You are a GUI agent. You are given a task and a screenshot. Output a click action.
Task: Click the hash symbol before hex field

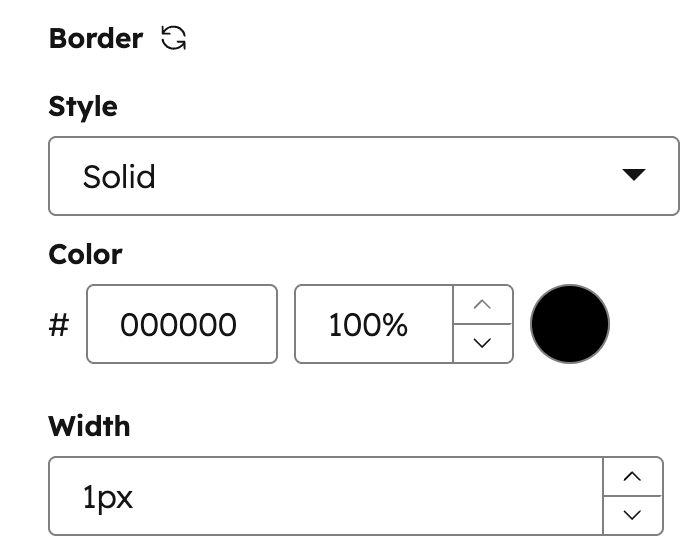(59, 325)
